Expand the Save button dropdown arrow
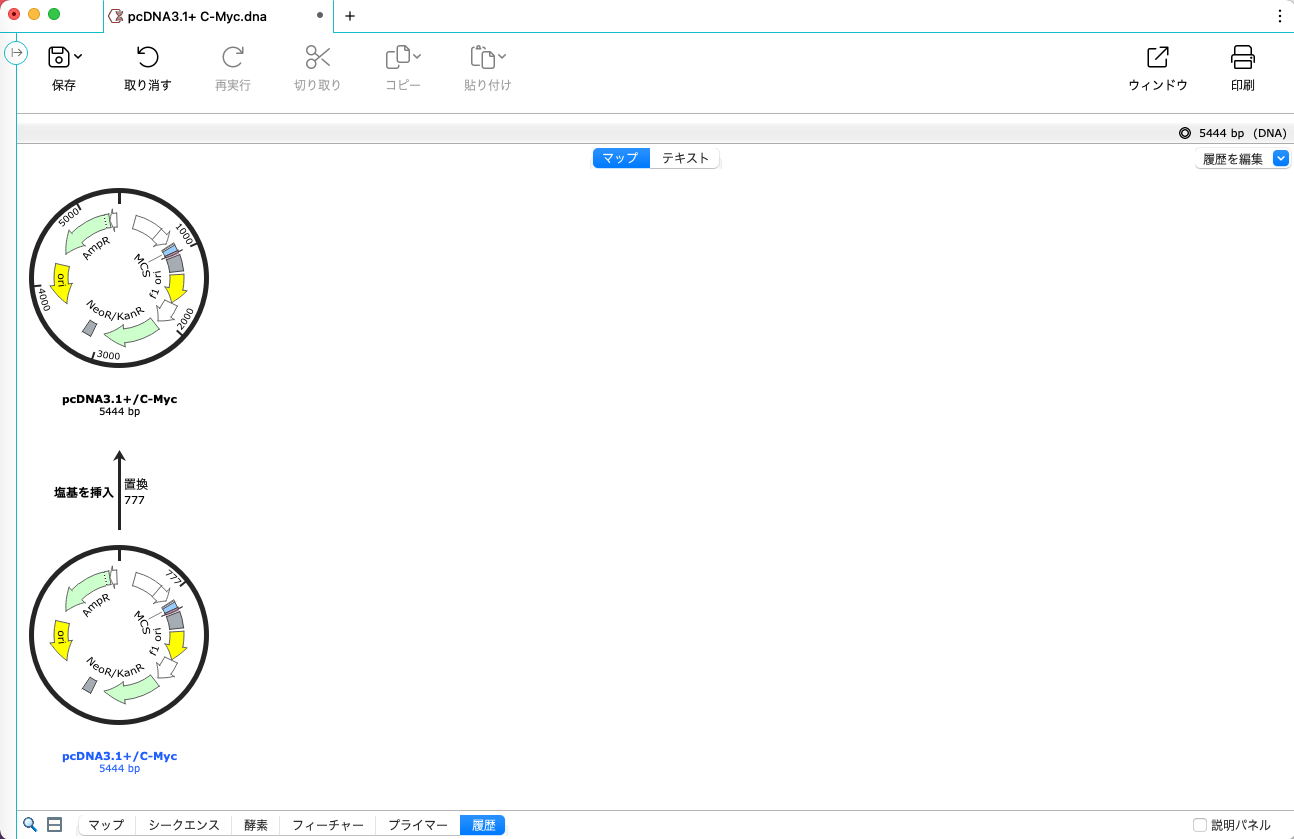Image resolution: width=1294 pixels, height=839 pixels. (x=78, y=57)
